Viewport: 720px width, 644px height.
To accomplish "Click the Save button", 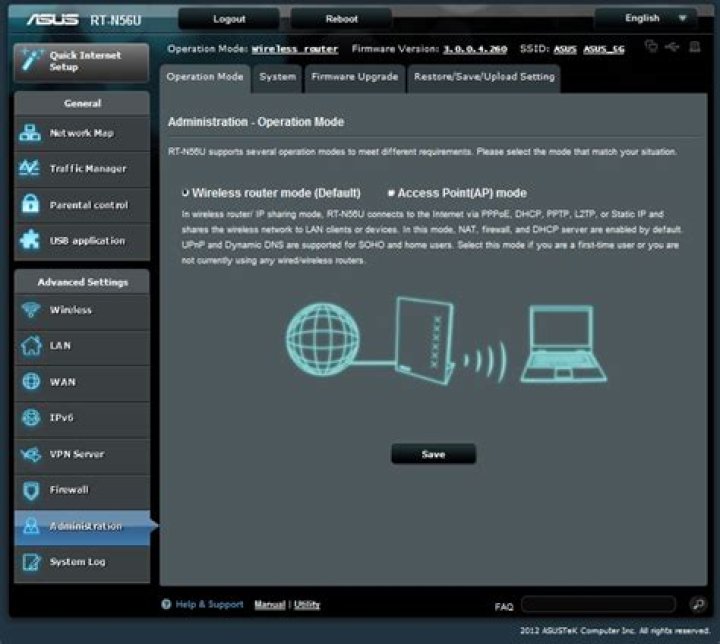I will pyautogui.click(x=433, y=454).
